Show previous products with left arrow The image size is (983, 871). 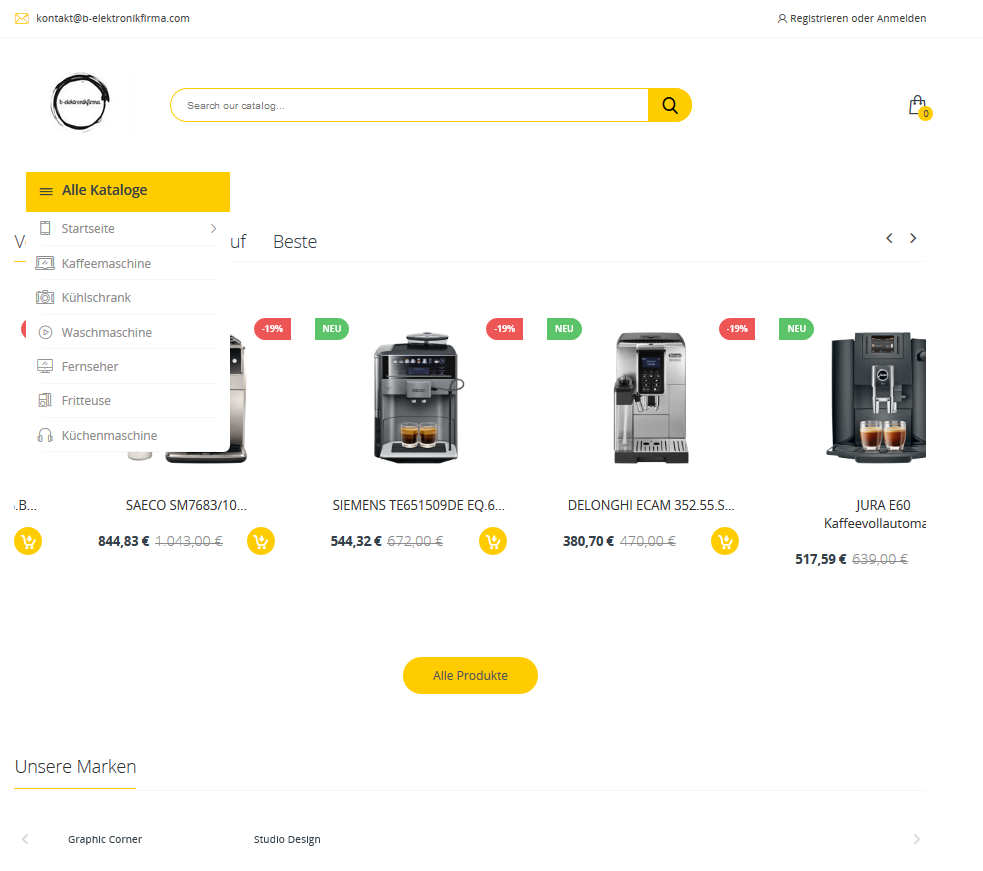coord(889,238)
